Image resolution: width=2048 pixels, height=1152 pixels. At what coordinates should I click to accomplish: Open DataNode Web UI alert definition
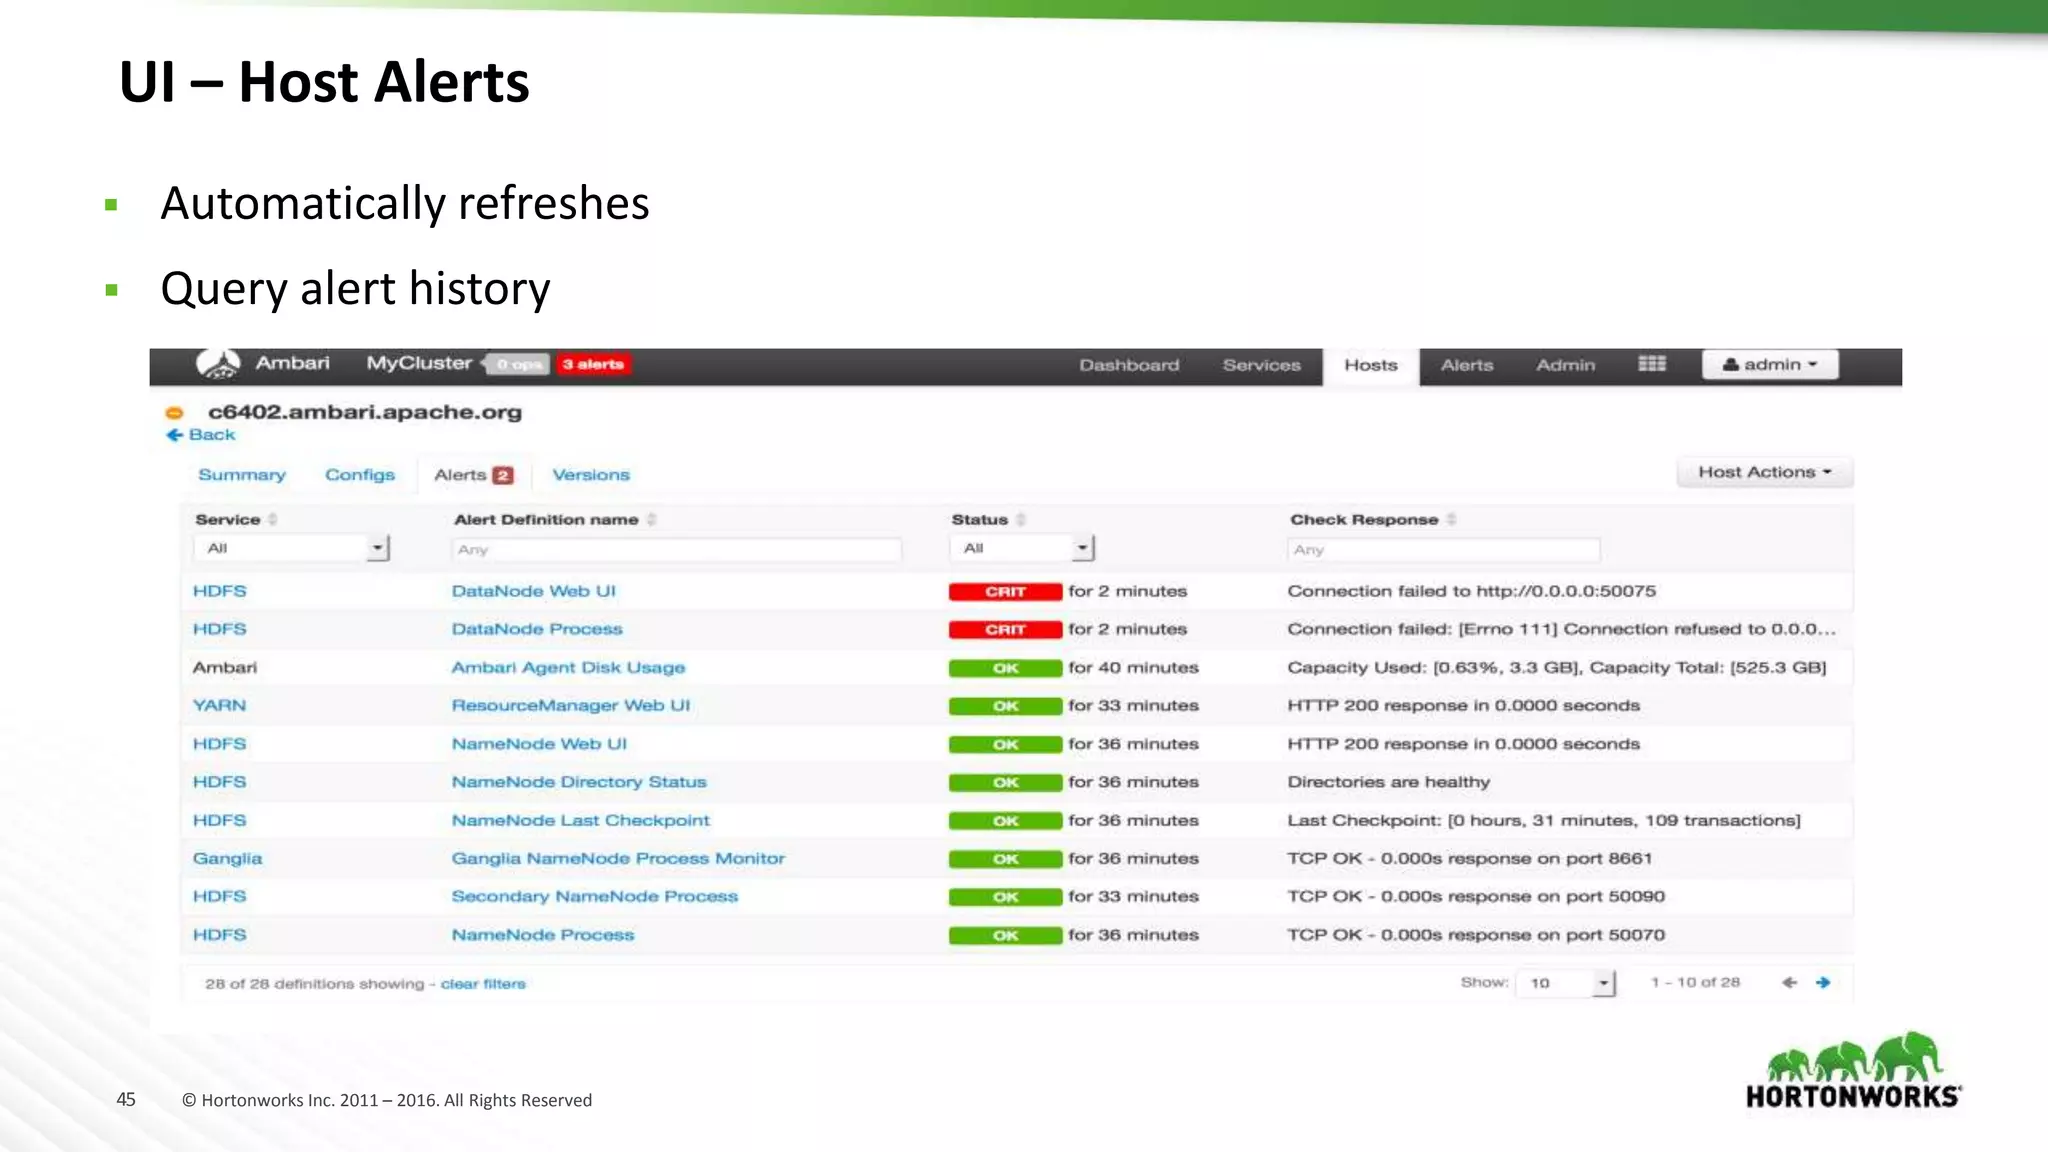pyautogui.click(x=534, y=591)
